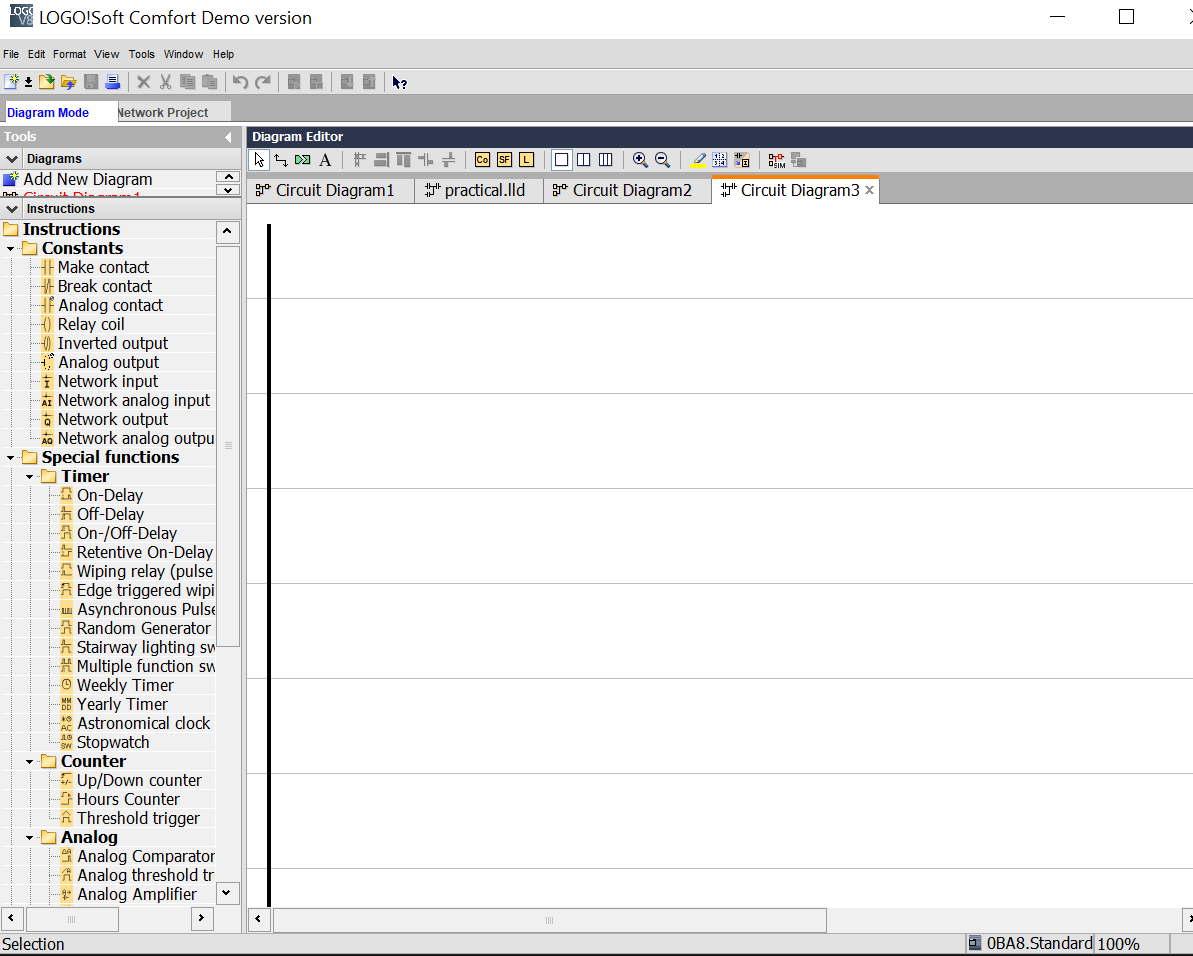Open the Special functions (SF) toolbar

[504, 160]
